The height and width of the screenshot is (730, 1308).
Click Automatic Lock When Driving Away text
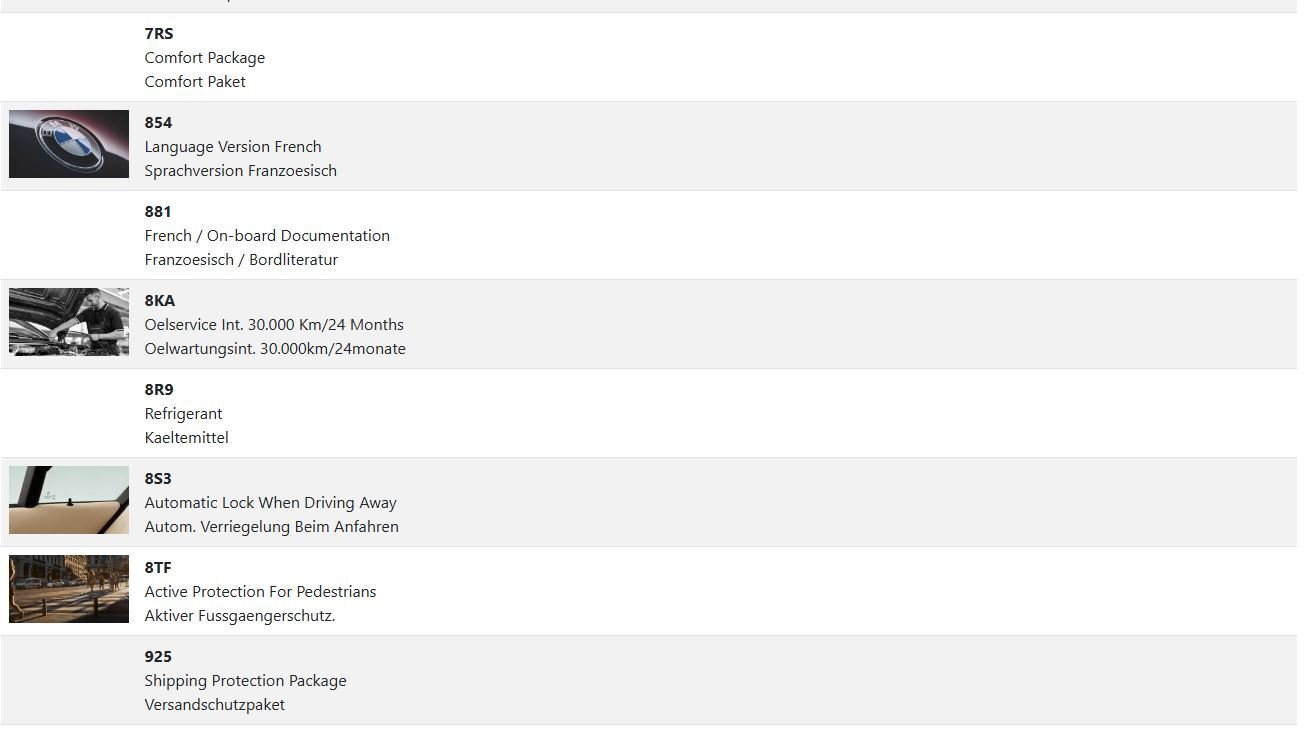270,503
